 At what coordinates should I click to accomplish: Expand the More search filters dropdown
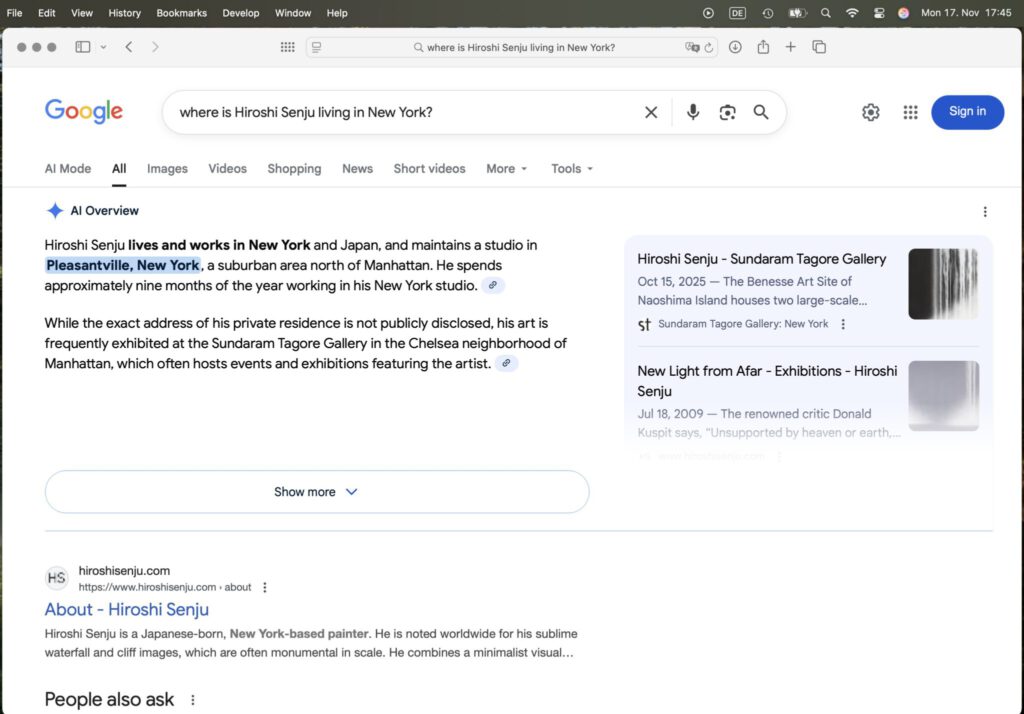506,169
